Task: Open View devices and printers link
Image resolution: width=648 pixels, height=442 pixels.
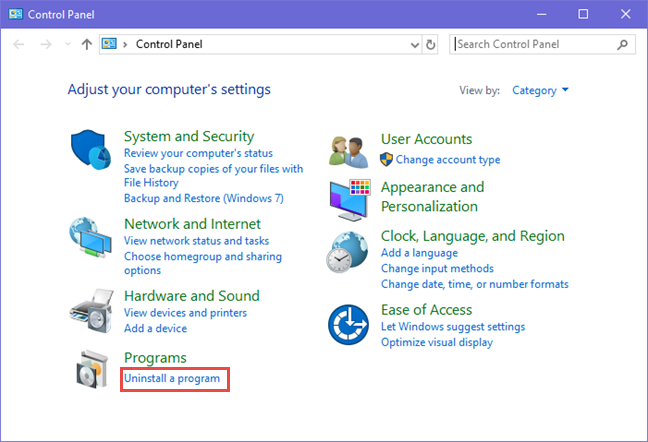Action: click(x=185, y=313)
